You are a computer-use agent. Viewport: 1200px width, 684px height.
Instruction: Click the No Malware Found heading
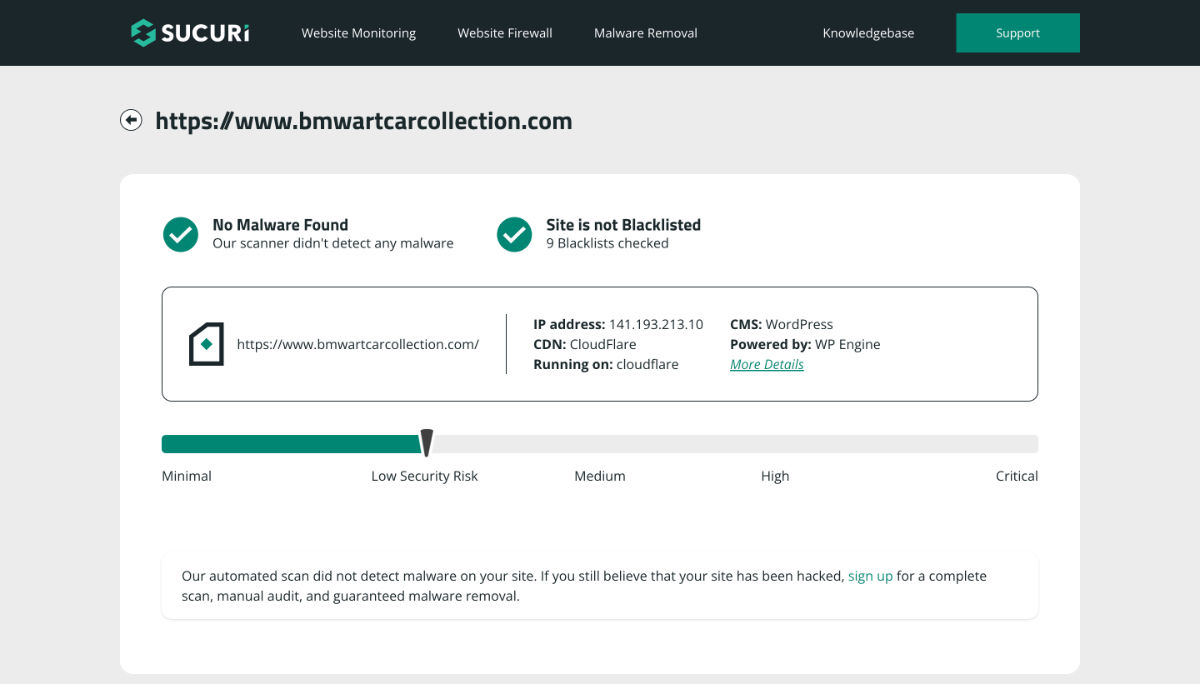point(280,225)
